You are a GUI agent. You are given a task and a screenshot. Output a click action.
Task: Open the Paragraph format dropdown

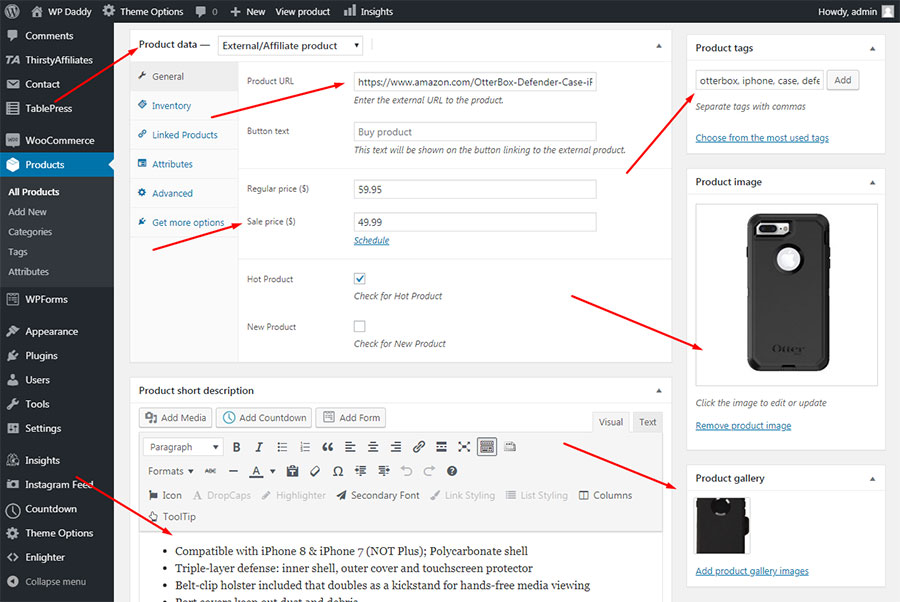[183, 447]
